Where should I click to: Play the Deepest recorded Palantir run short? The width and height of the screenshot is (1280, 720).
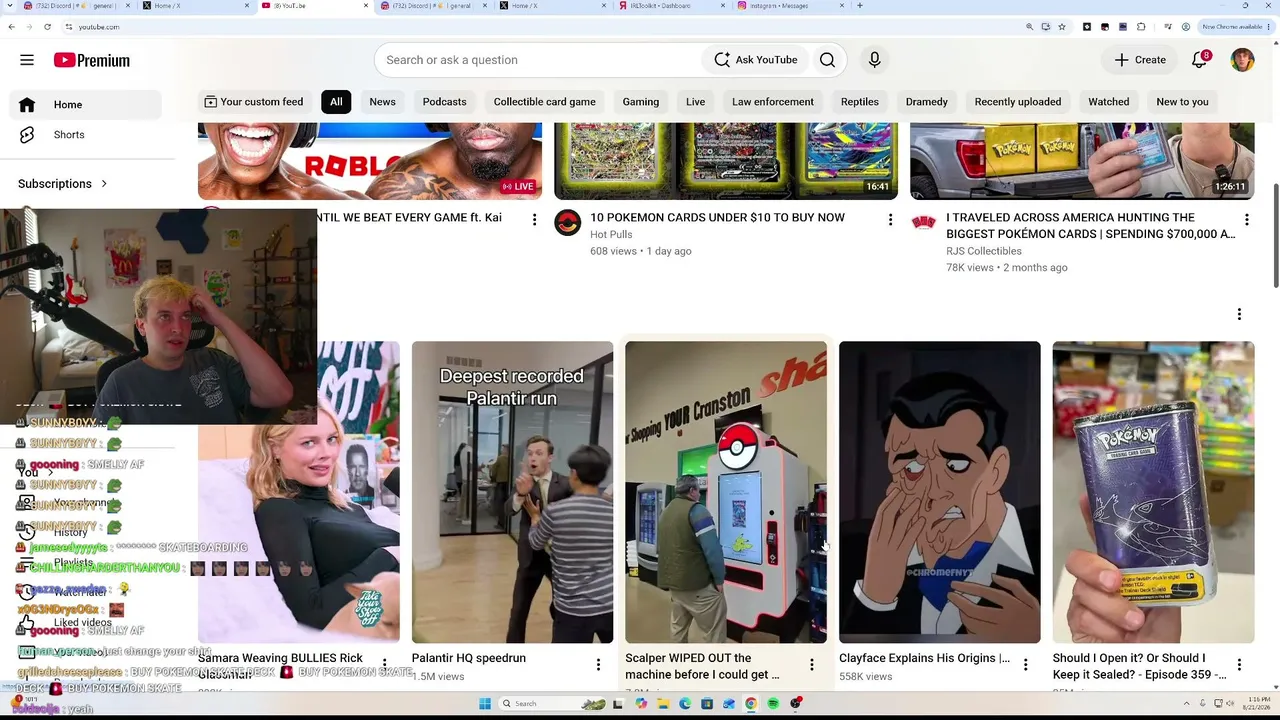(x=512, y=492)
